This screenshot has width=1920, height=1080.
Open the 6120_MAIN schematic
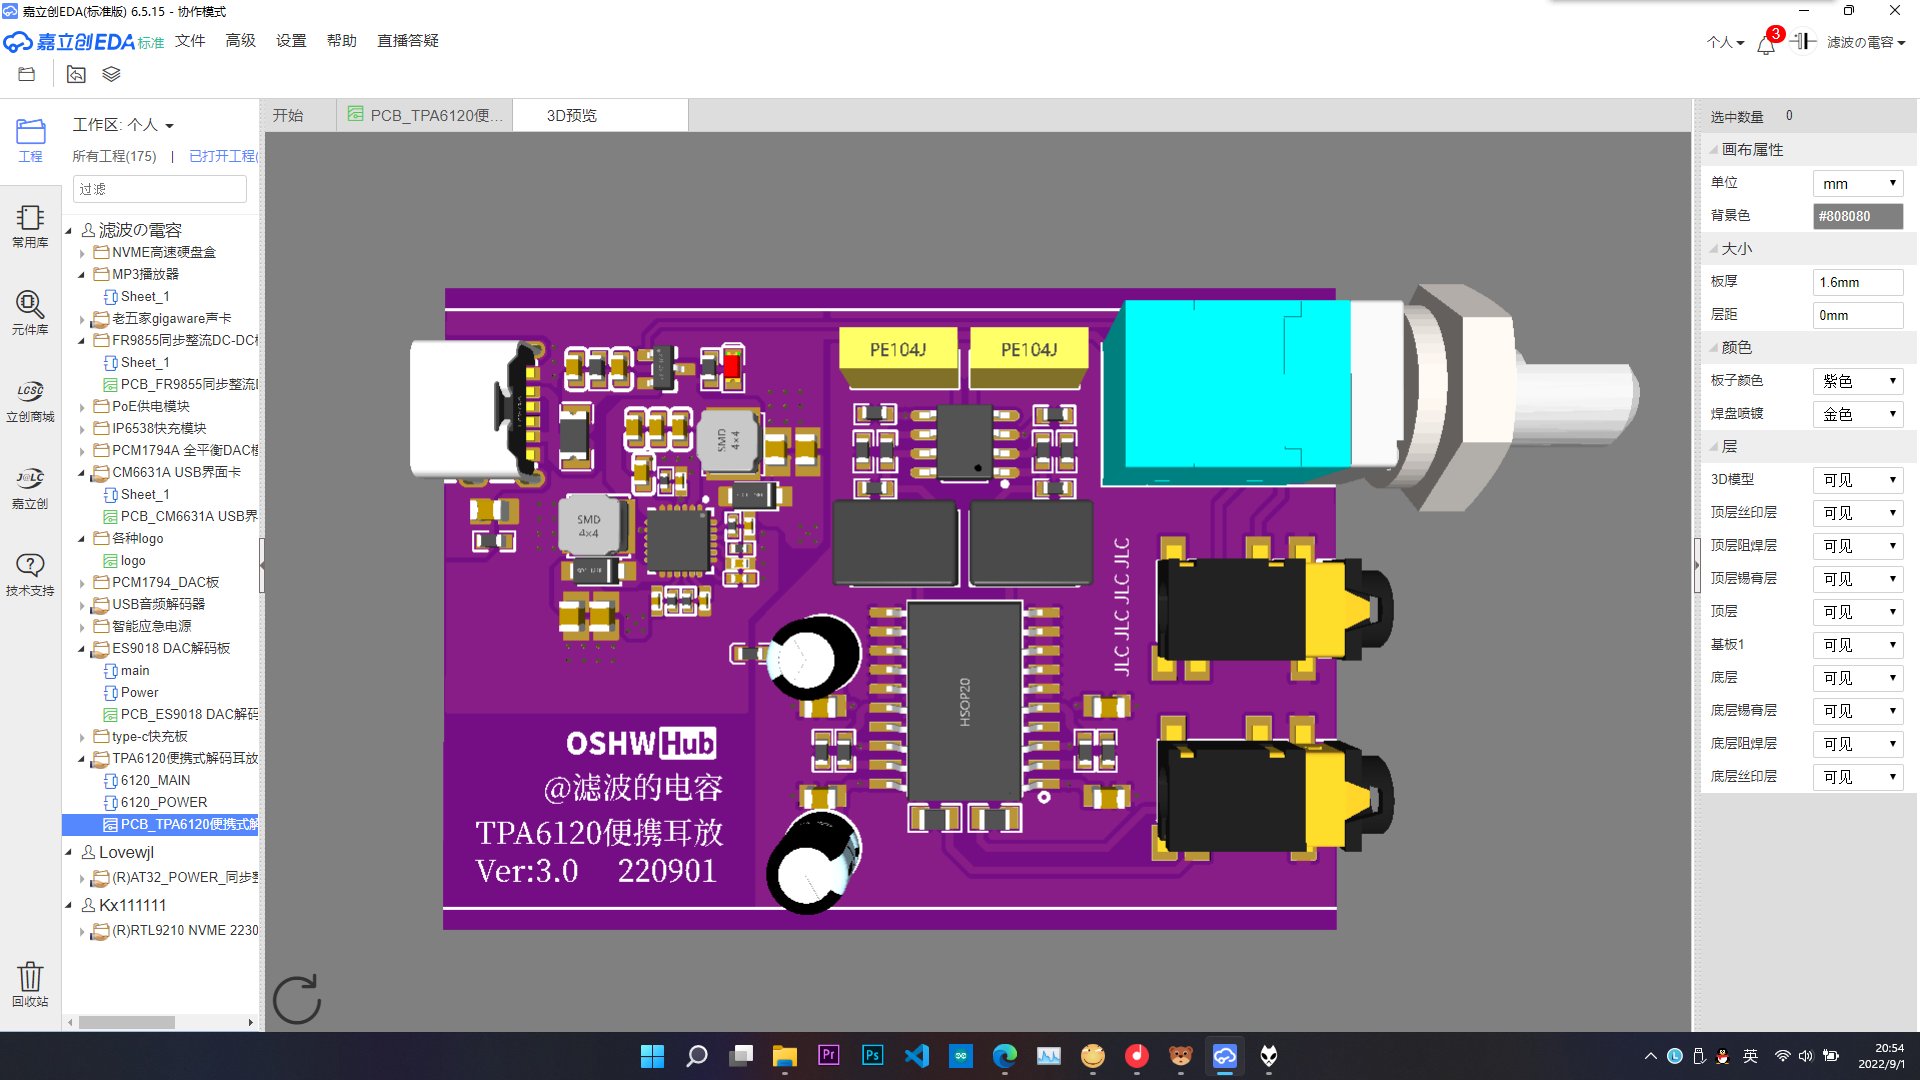(x=155, y=781)
